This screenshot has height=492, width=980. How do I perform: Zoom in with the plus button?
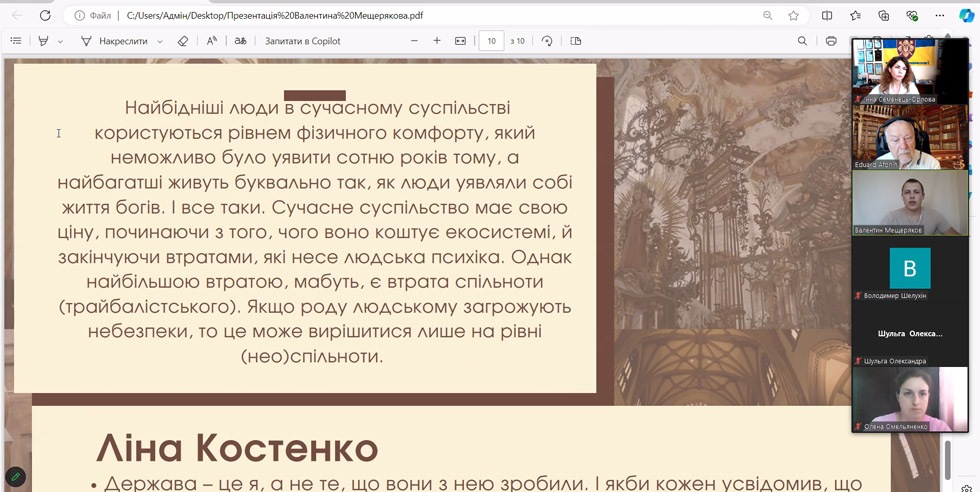(437, 41)
